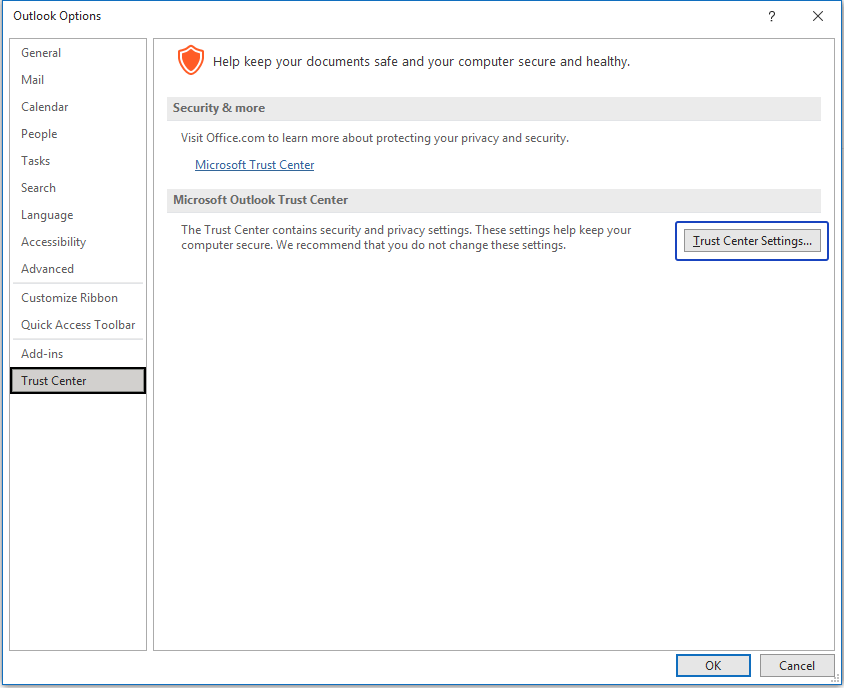Screen dimensions: 844x688
Task: Open Trust Center Settings
Action: coord(751,241)
